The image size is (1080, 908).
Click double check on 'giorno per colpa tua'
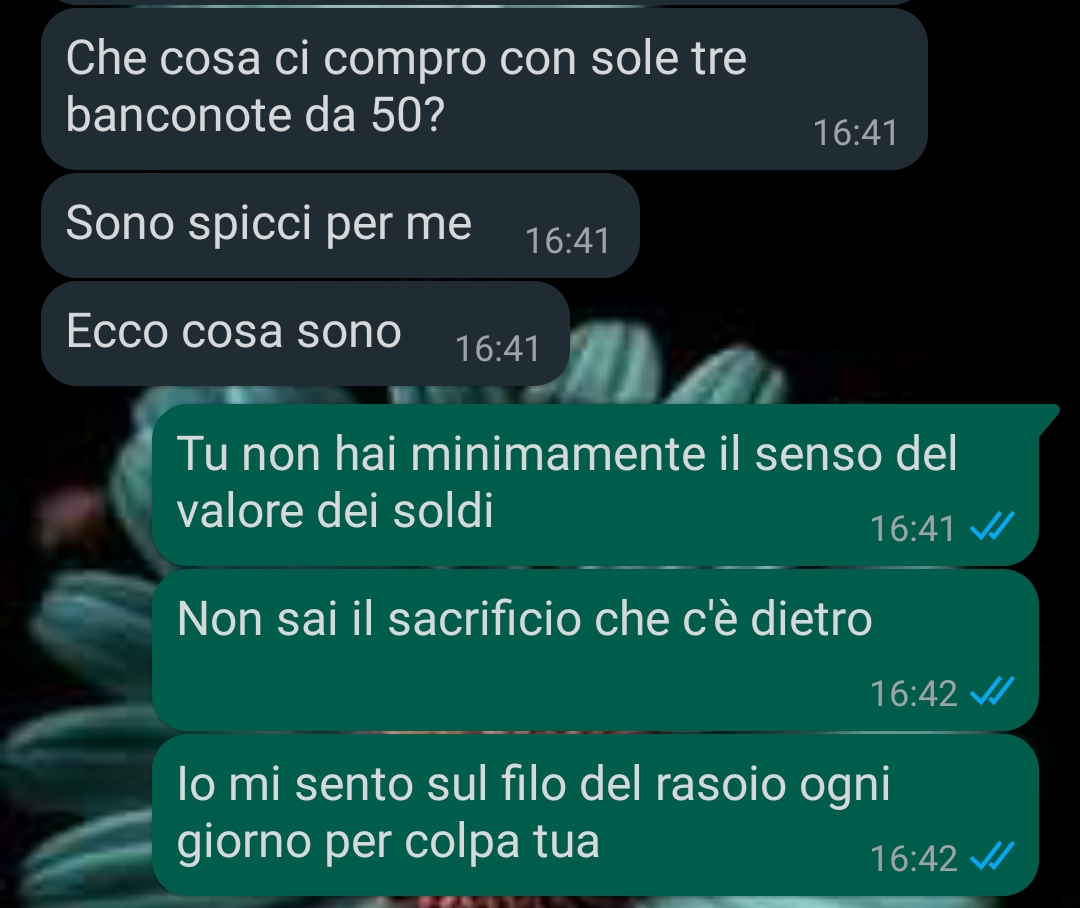click(x=992, y=857)
